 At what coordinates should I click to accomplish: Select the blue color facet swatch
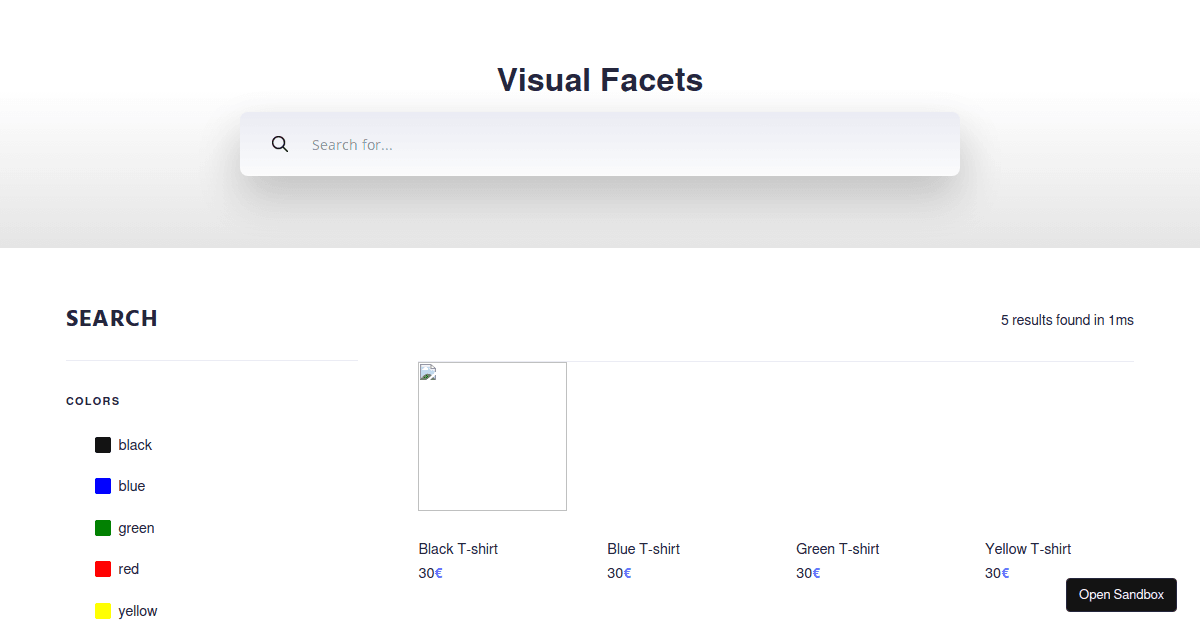pos(103,486)
